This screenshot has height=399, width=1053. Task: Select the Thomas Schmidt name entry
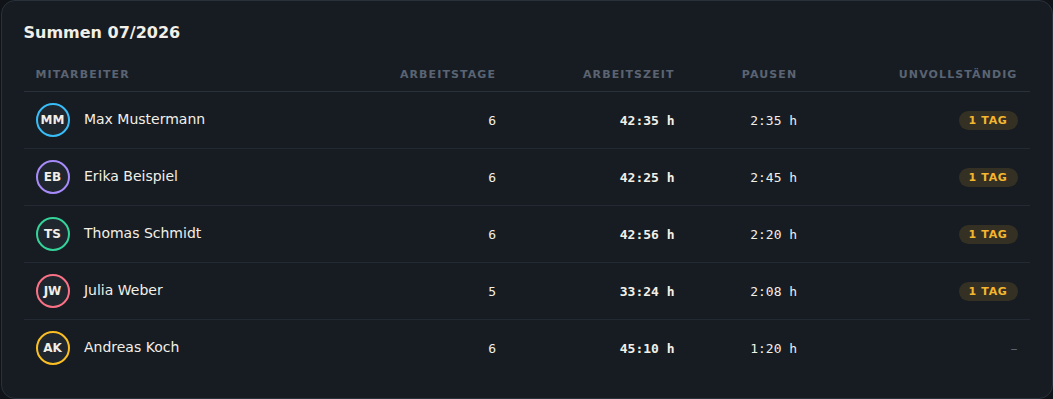[142, 233]
